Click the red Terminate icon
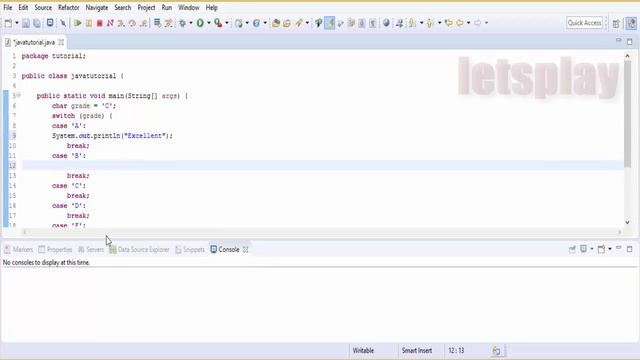Image resolution: width=640 pixels, height=360 pixels. 100,23
